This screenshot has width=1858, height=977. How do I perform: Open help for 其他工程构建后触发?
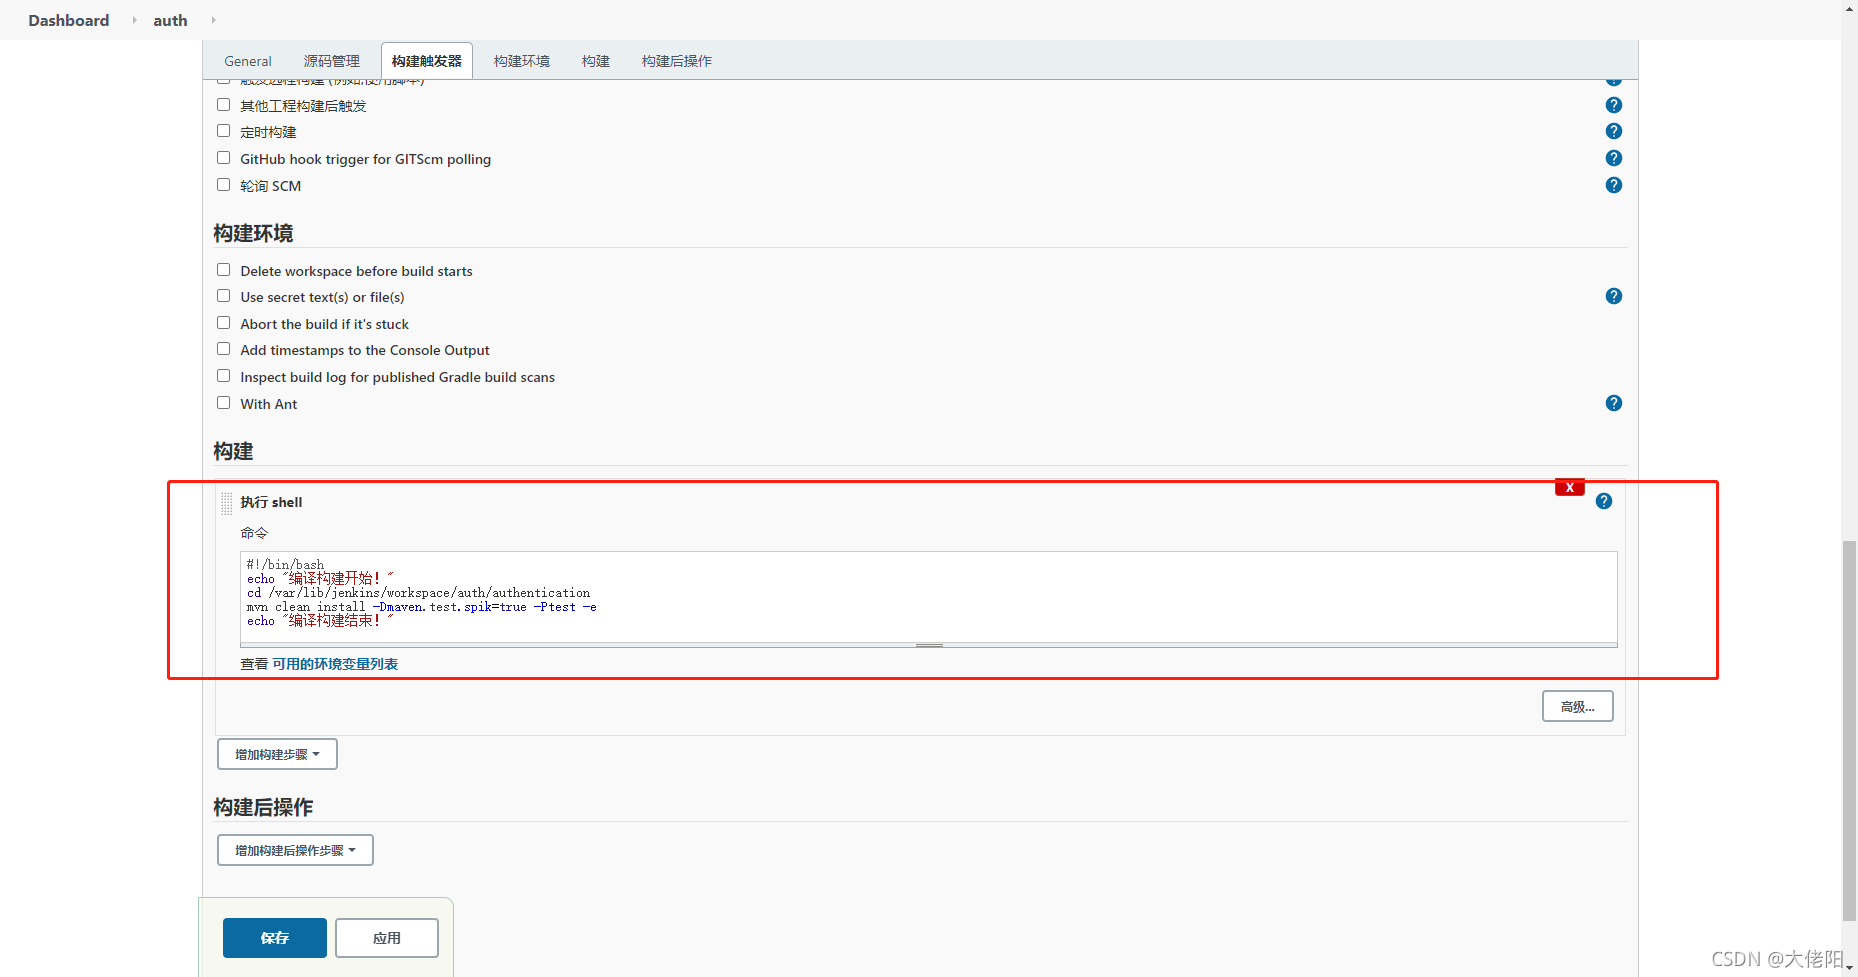point(1613,105)
